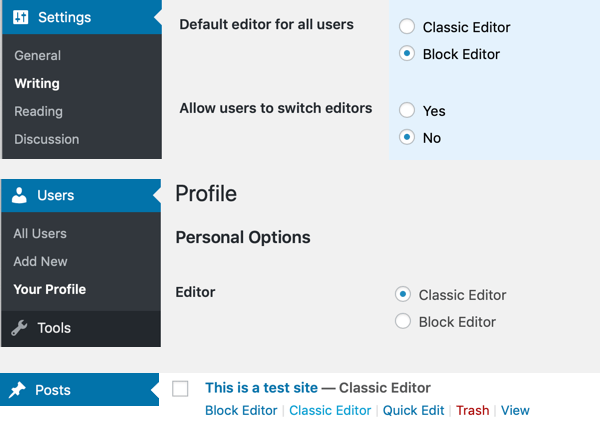This screenshot has width=600, height=429.
Task: Go to All Users submenu item
Action: tap(40, 233)
